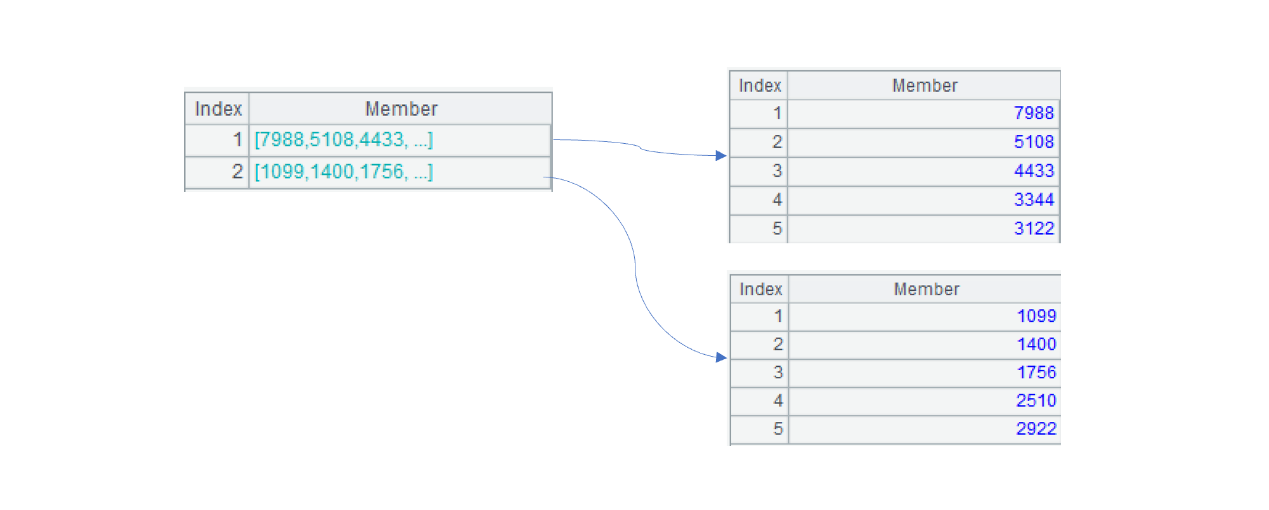
Task: Open the [7988,5108,4433, ...] sequence member
Action: click(x=344, y=140)
